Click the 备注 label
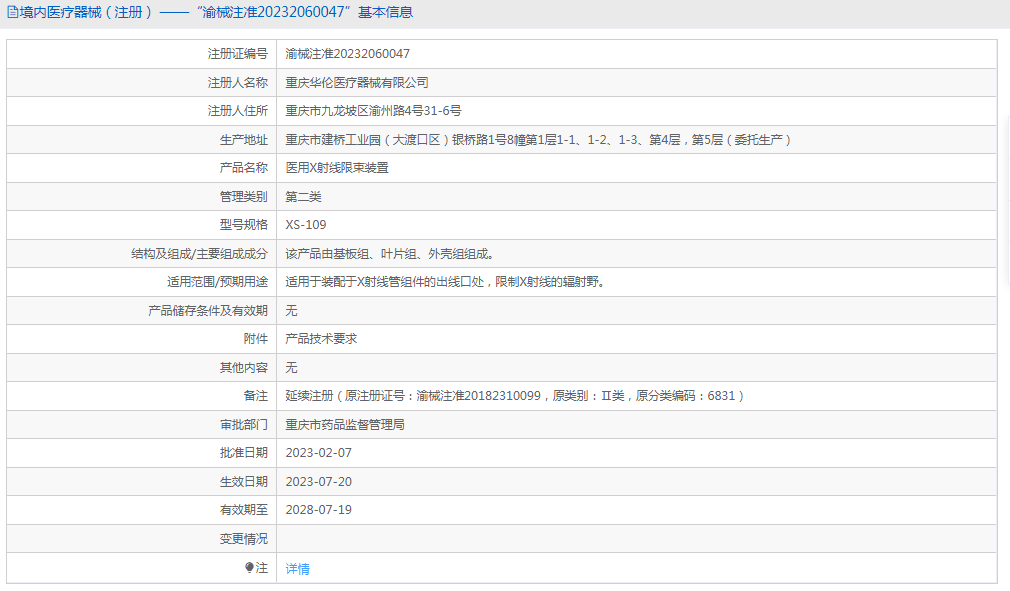The image size is (1010, 591). click(x=256, y=396)
